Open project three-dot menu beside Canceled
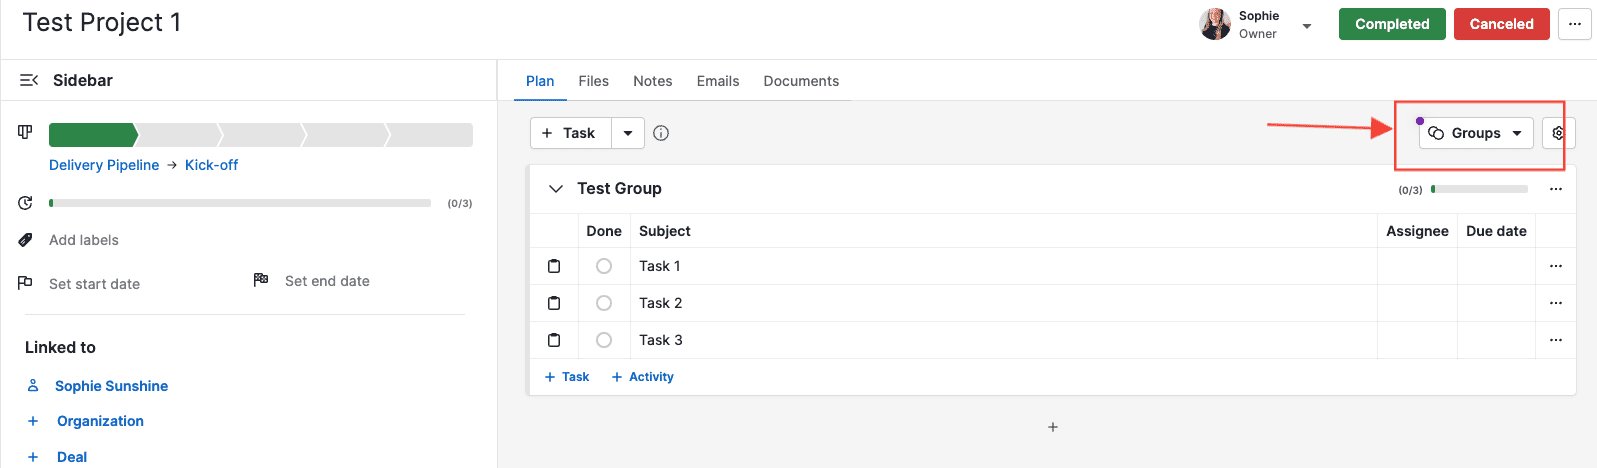 pos(1574,24)
